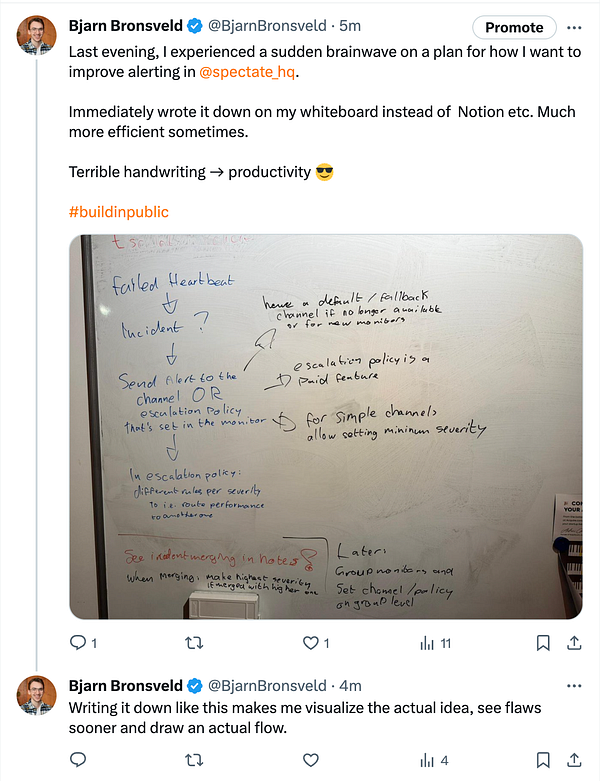Viewport: 600px width, 781px height.
Task: View analytics showing 11 views
Action: point(428,643)
